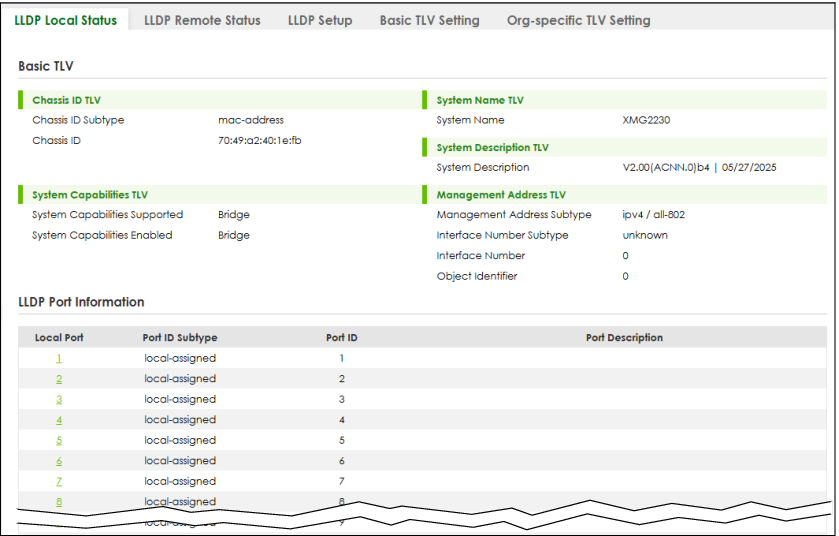The image size is (839, 536).
Task: Select the Basic TLV Setting tab
Action: coord(429,20)
